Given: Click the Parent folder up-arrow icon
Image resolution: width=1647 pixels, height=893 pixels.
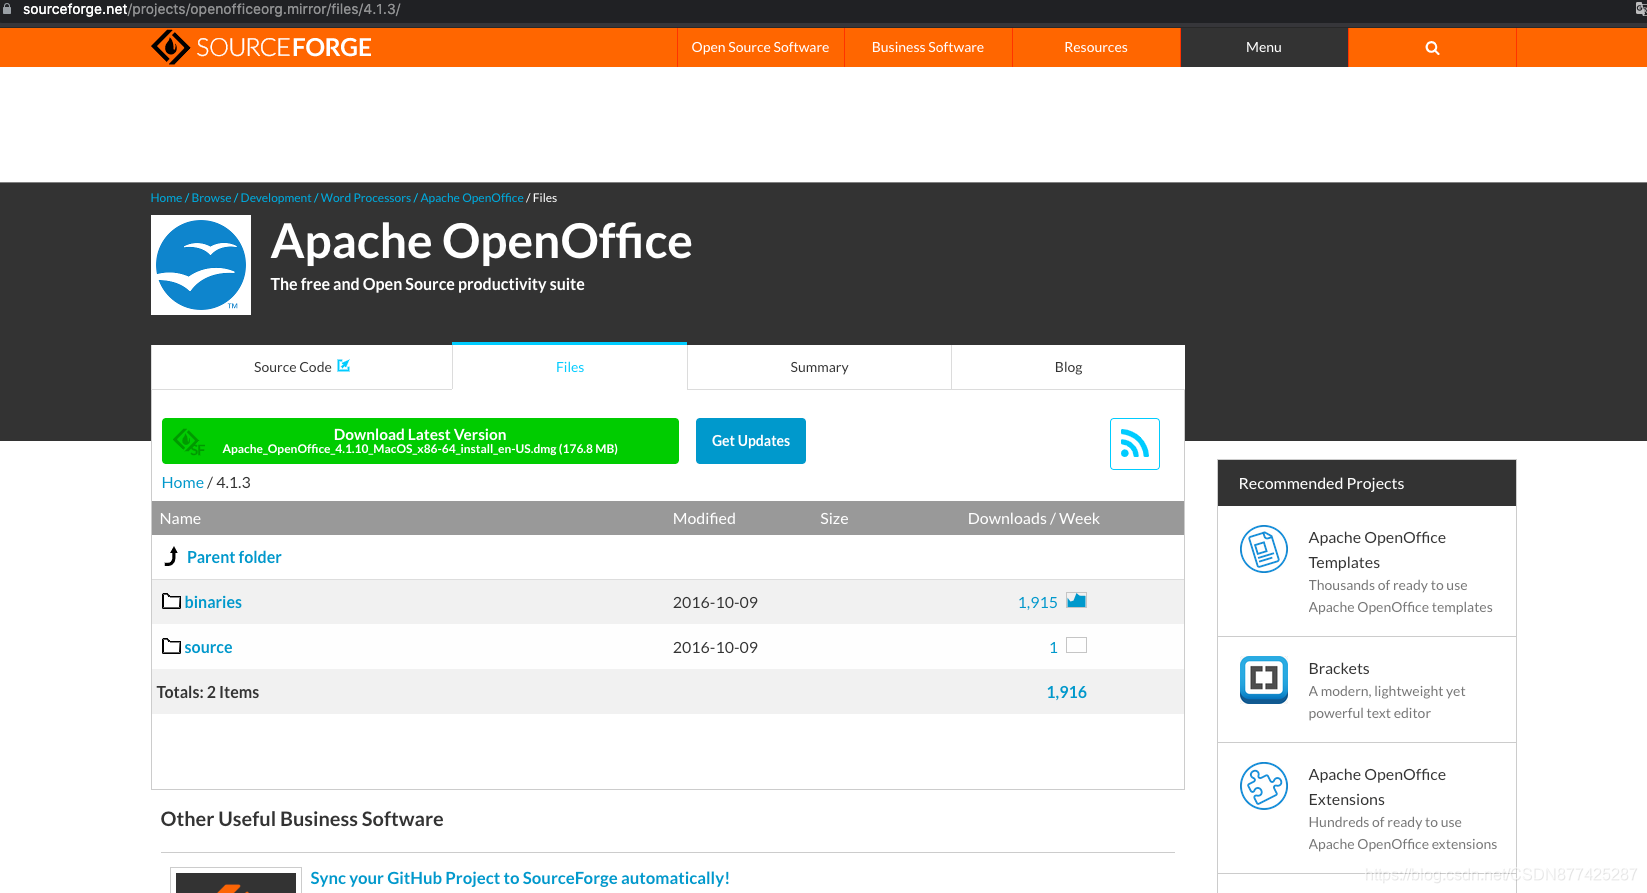Looking at the screenshot, I should click(171, 556).
